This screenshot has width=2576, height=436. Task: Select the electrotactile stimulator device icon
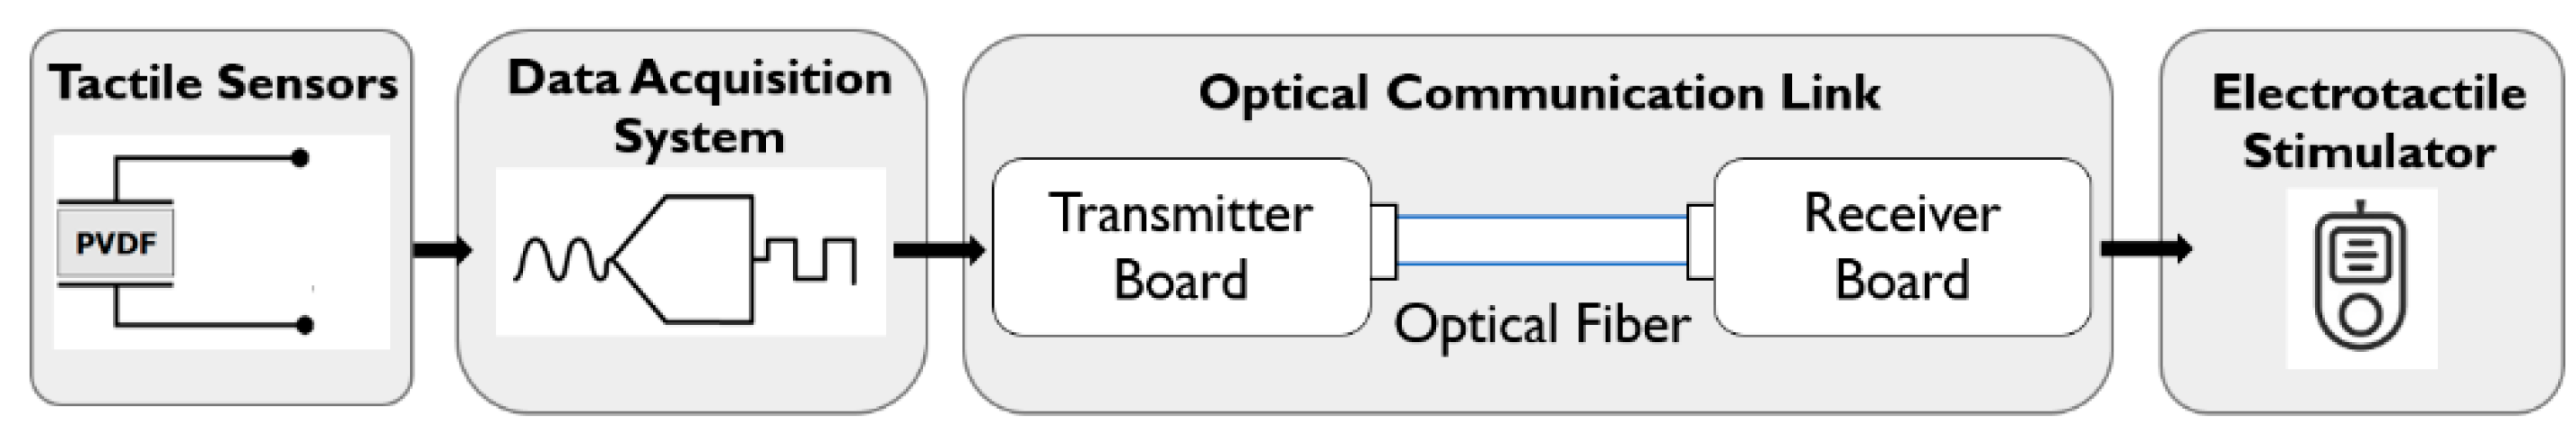pos(2361,280)
